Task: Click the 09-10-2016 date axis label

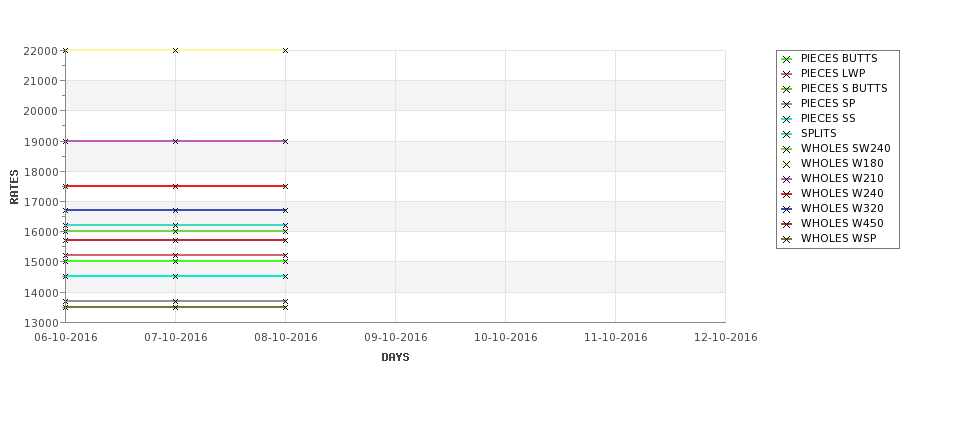Action: click(x=395, y=338)
